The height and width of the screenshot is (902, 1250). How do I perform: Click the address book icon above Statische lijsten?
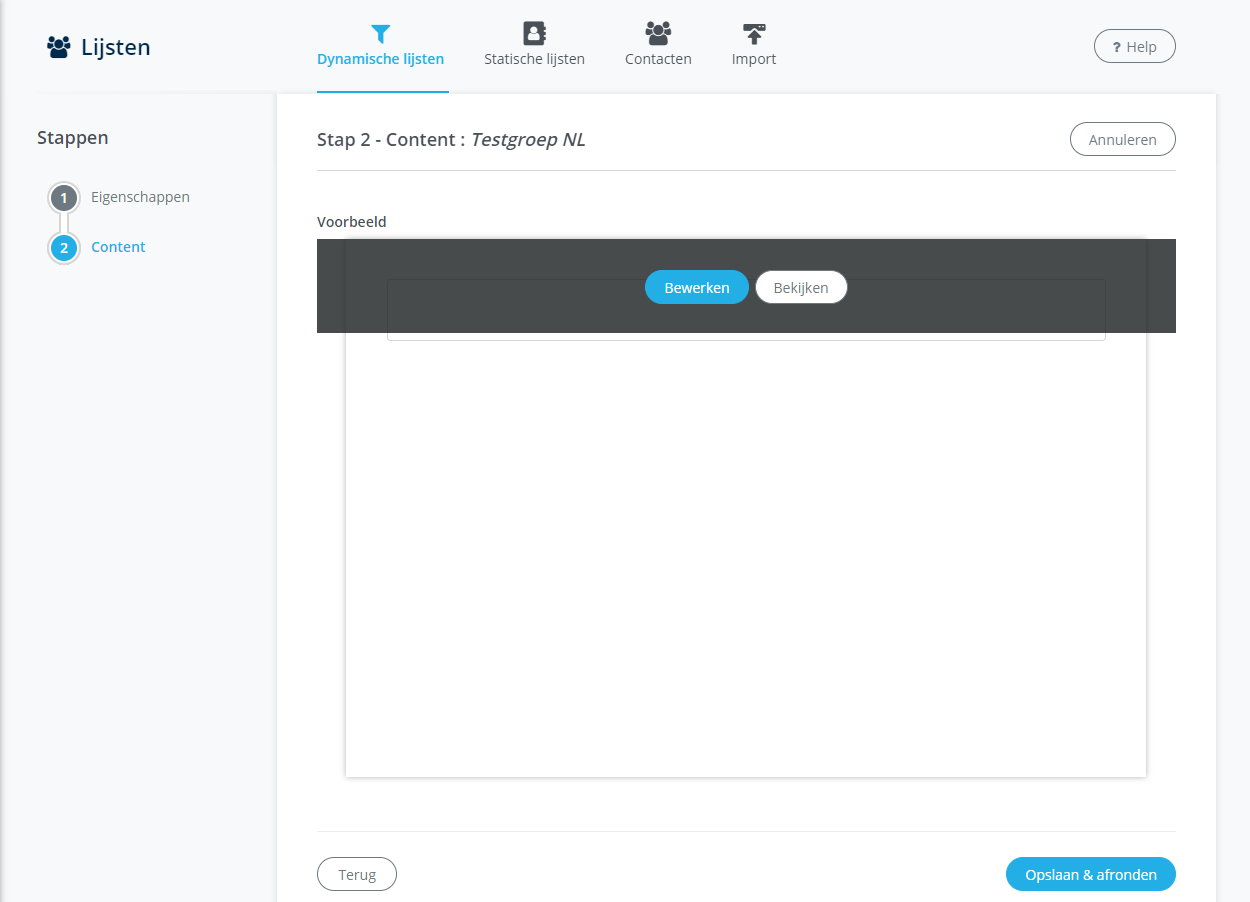click(x=534, y=33)
